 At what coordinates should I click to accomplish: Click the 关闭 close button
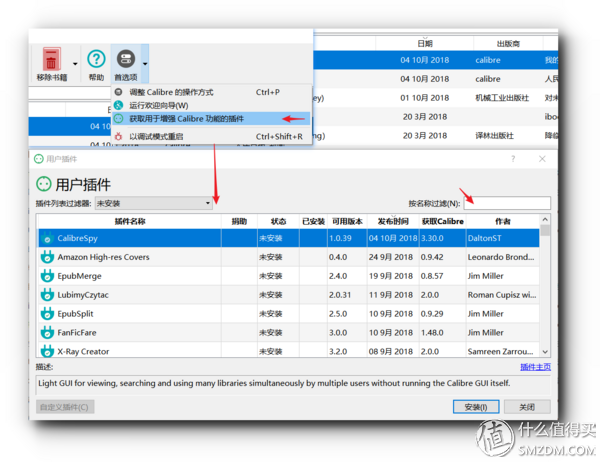tap(527, 407)
